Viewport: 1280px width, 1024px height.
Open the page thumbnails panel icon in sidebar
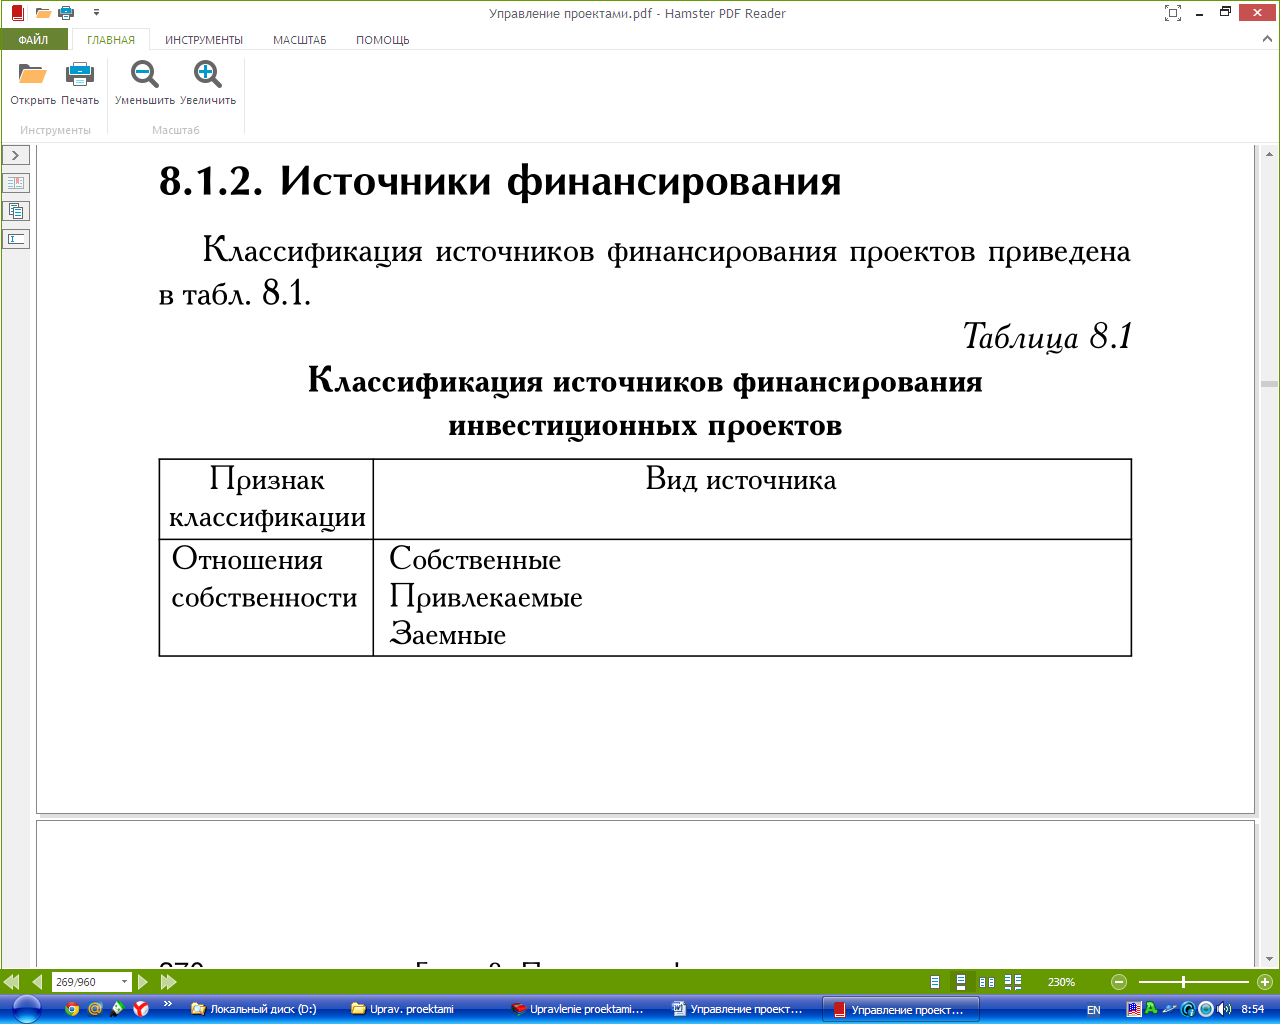click(x=16, y=211)
